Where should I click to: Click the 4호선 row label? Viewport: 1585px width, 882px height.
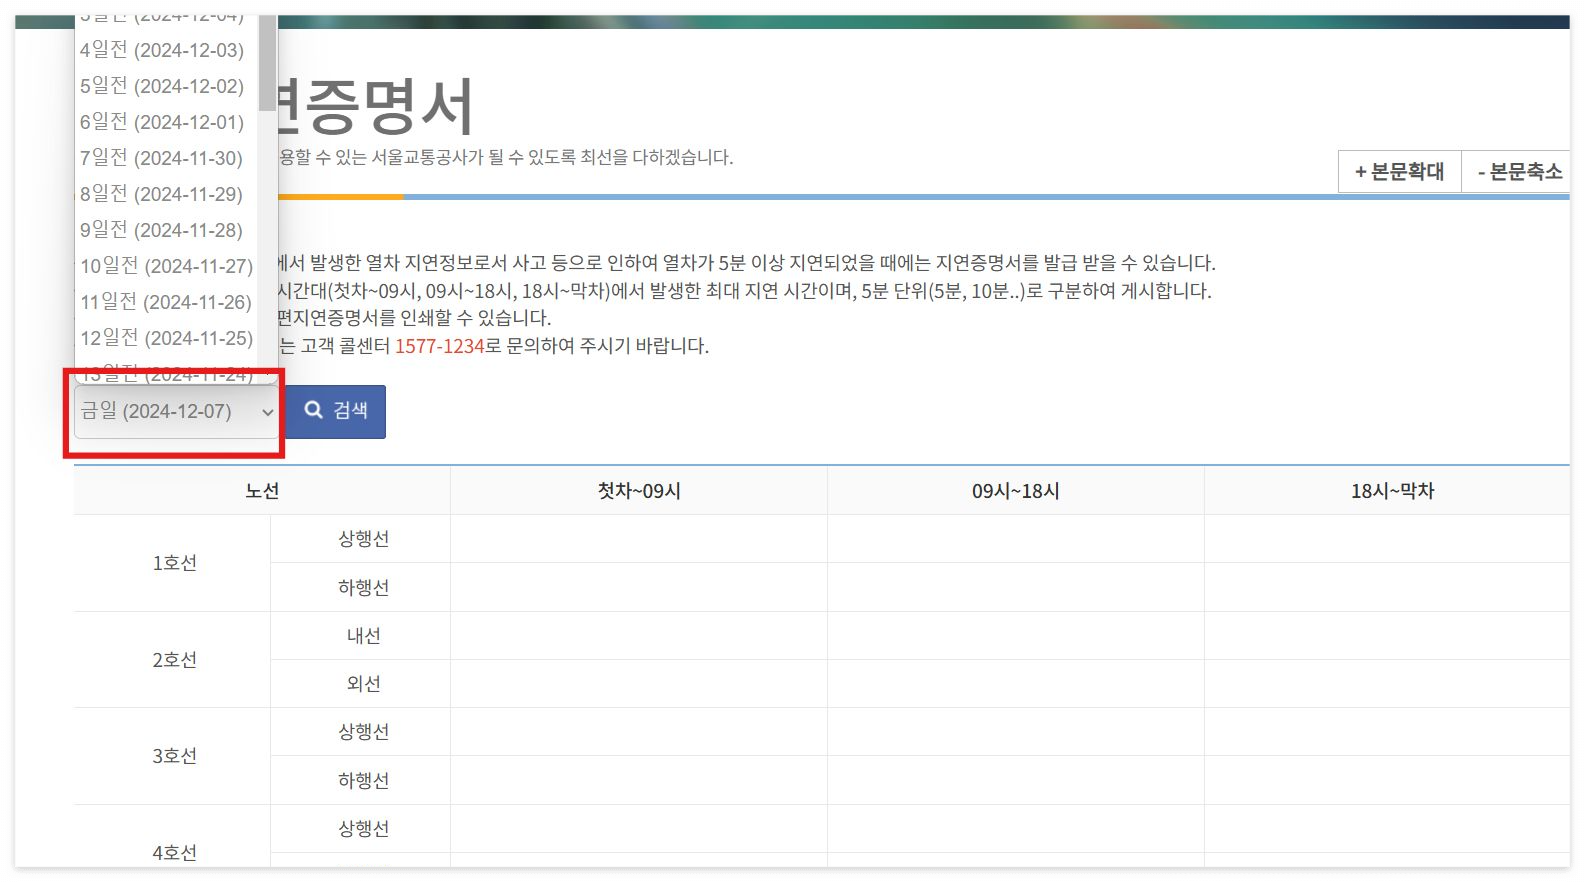pos(174,852)
